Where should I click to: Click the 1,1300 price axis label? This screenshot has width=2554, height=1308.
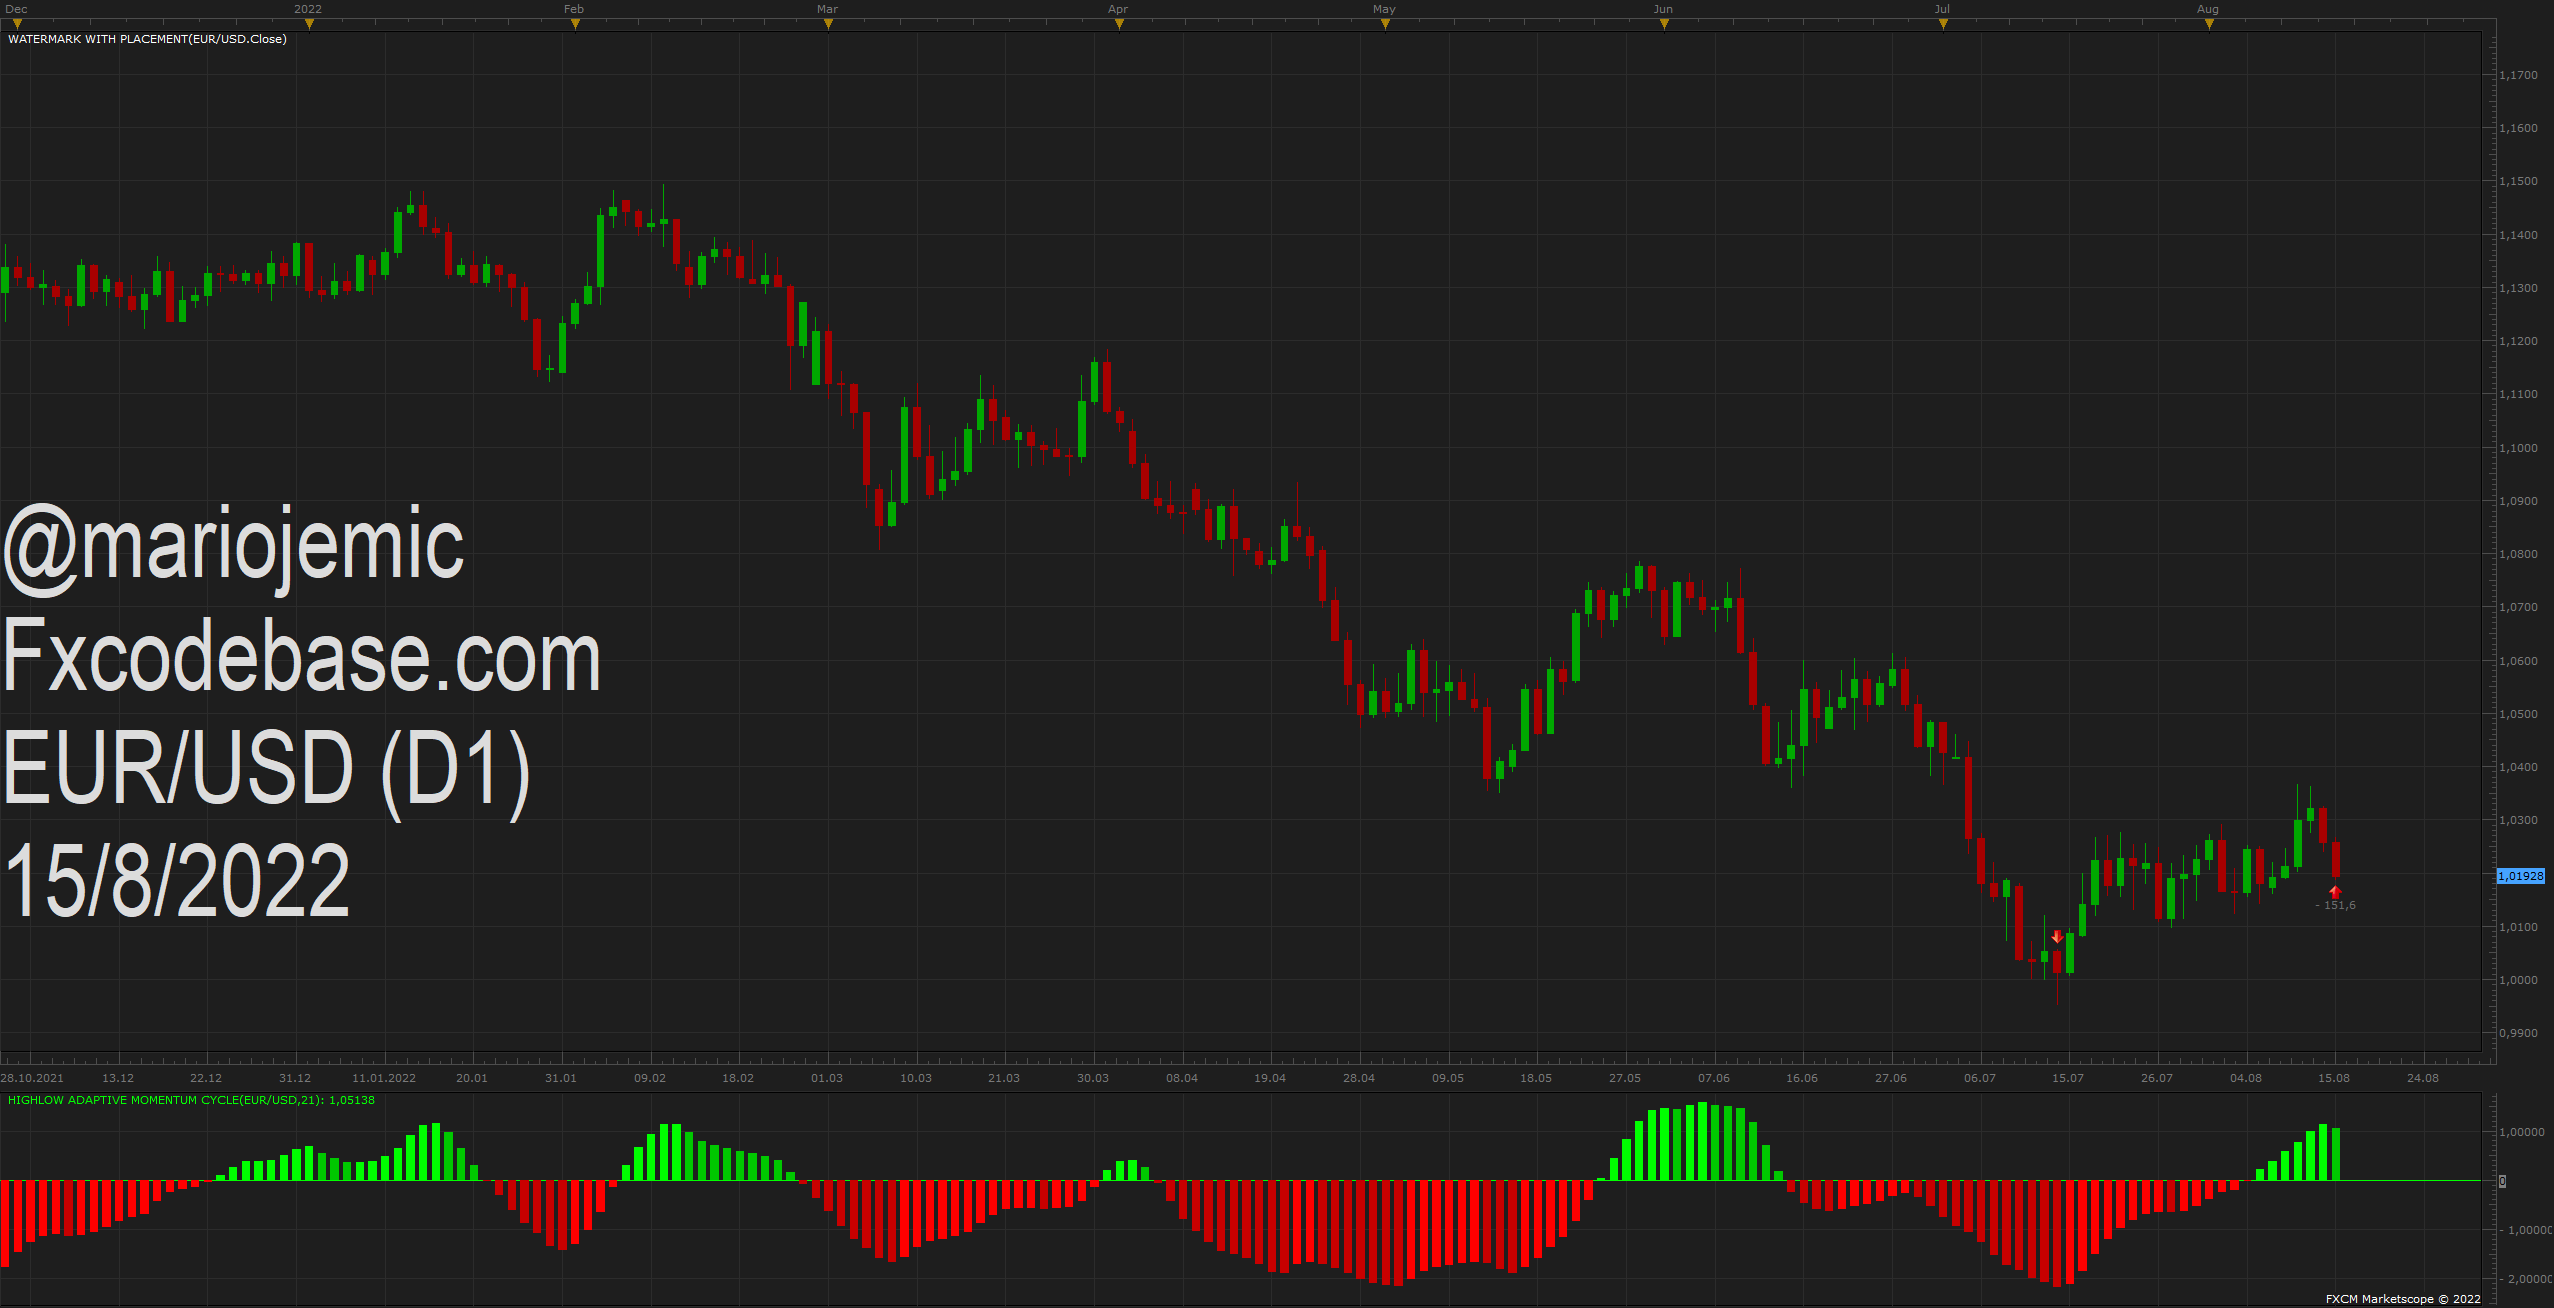(2518, 288)
